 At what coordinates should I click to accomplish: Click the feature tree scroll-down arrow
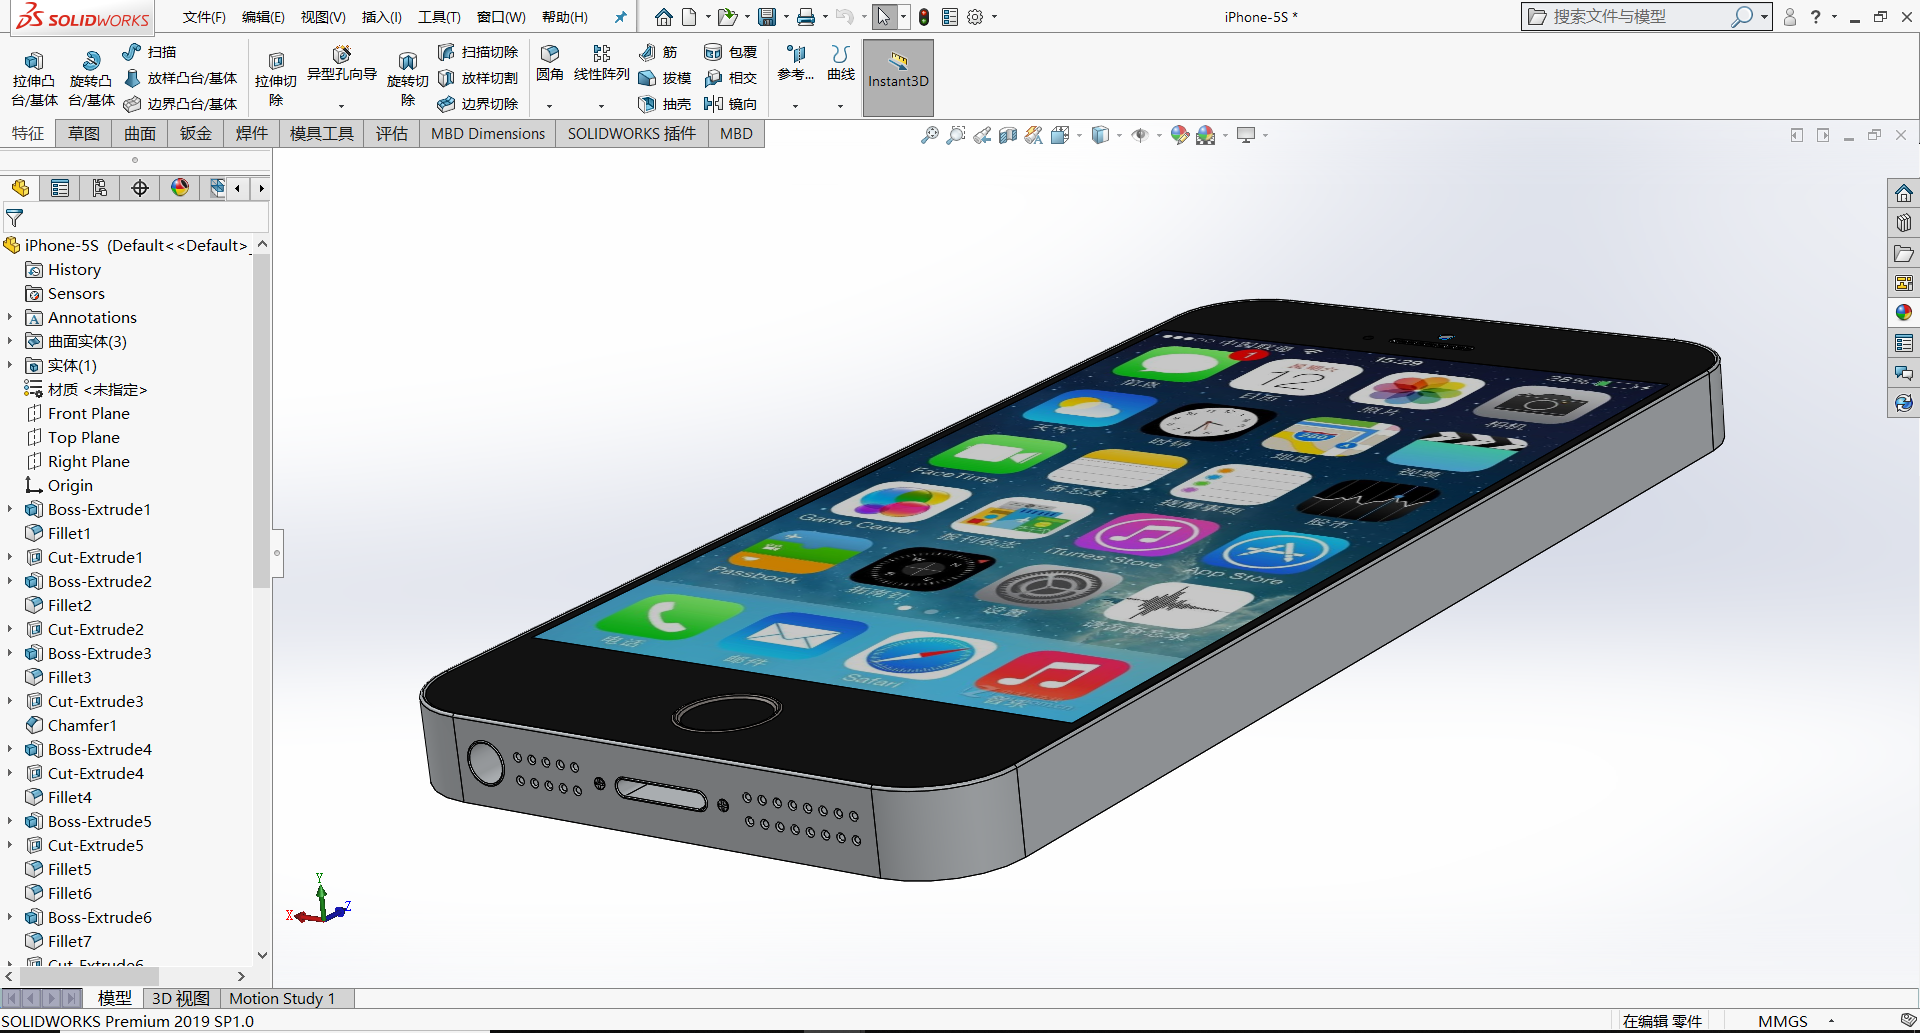[x=262, y=955]
